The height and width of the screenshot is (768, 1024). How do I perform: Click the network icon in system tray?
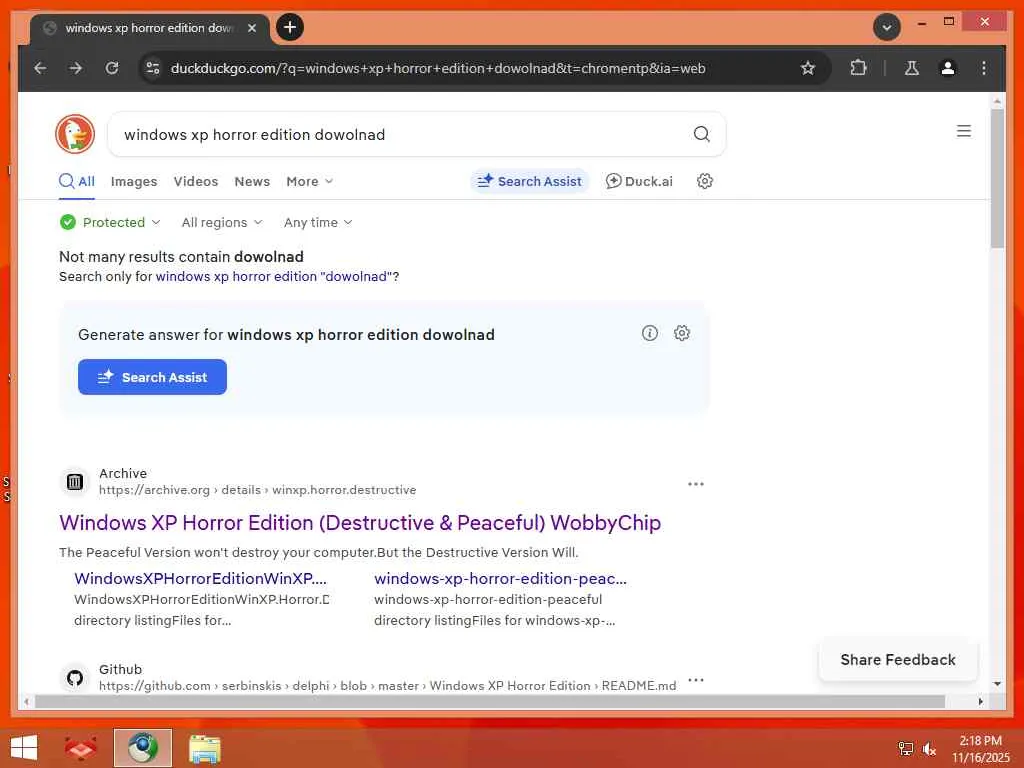905,748
